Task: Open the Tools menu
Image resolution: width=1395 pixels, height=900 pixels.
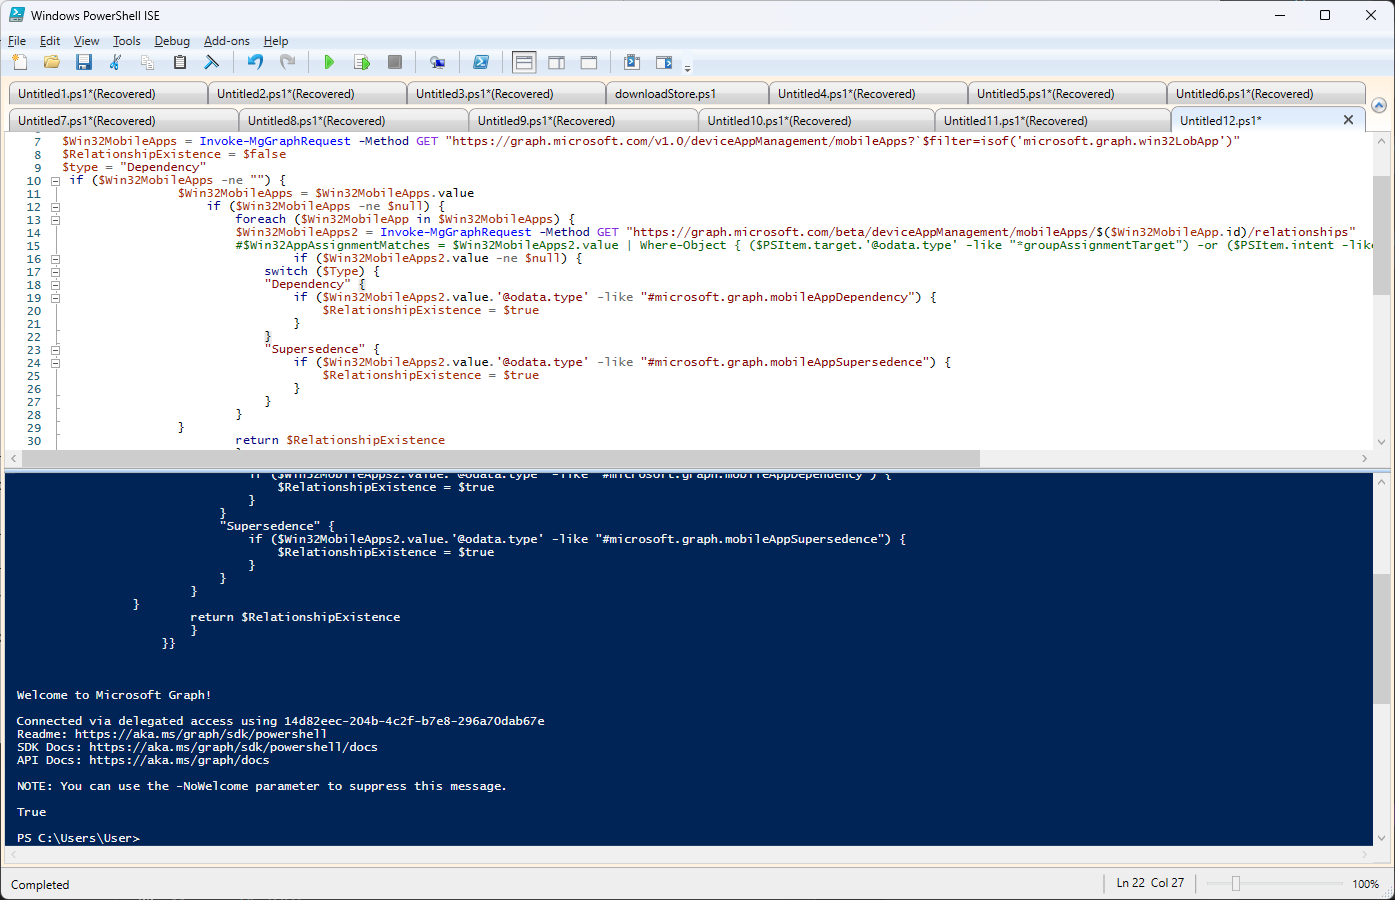Action: (x=127, y=41)
